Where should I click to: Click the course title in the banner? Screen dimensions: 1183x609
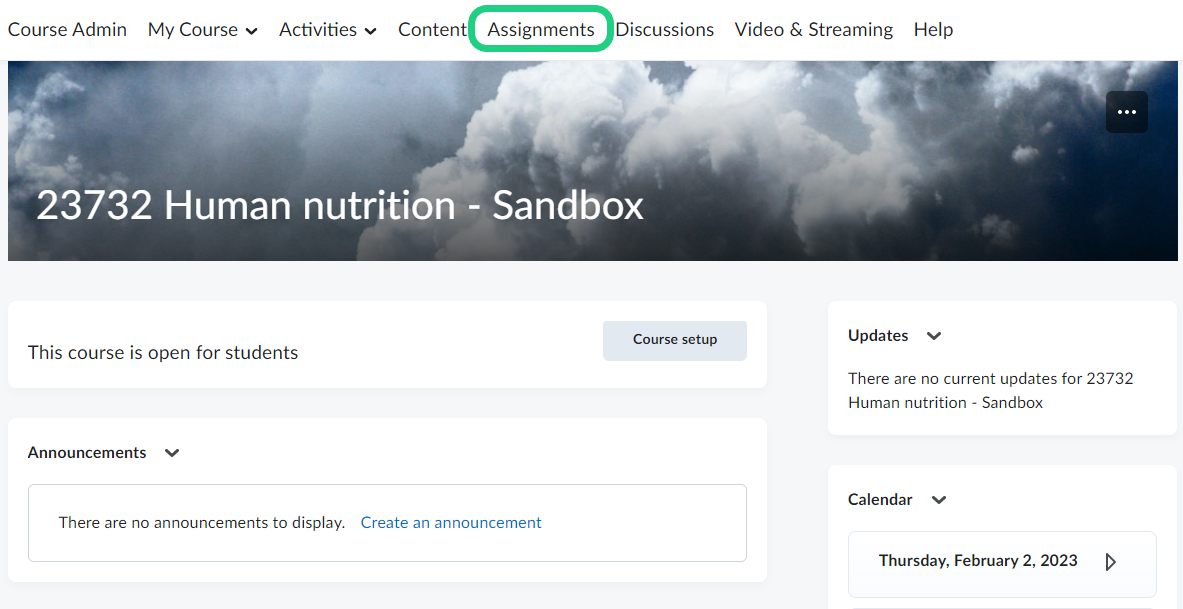(340, 206)
